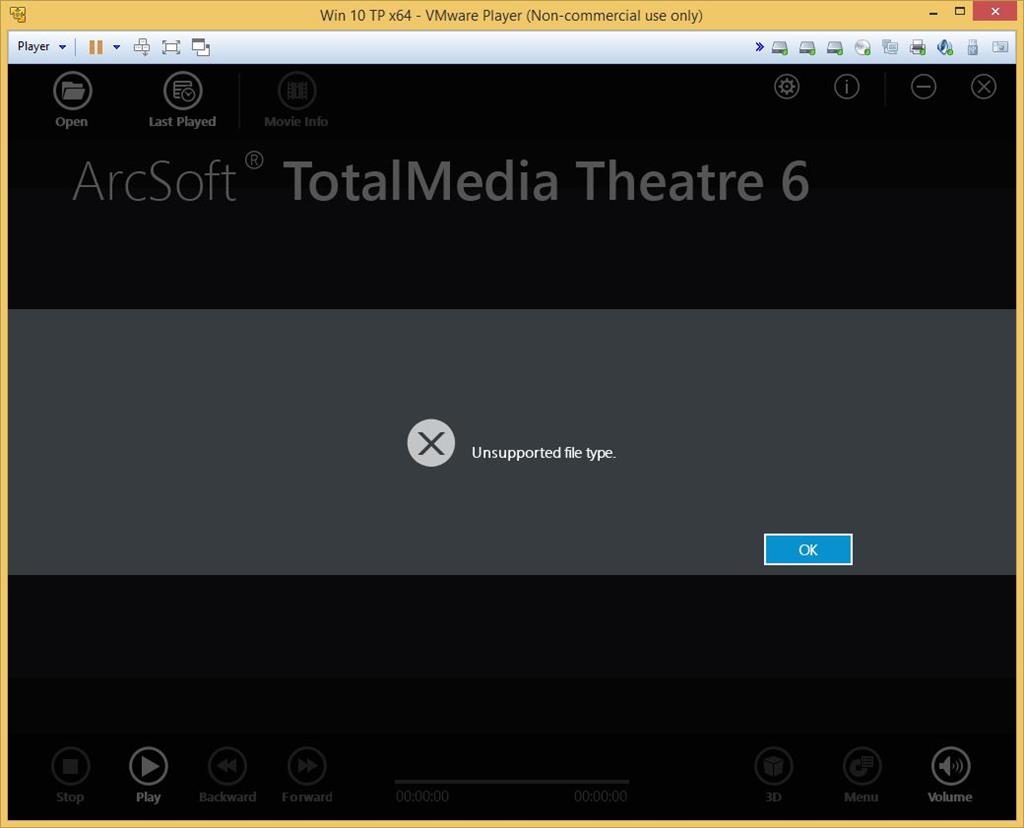Show TotalMedia Theatre information
This screenshot has height=828, width=1024.
tap(846, 87)
